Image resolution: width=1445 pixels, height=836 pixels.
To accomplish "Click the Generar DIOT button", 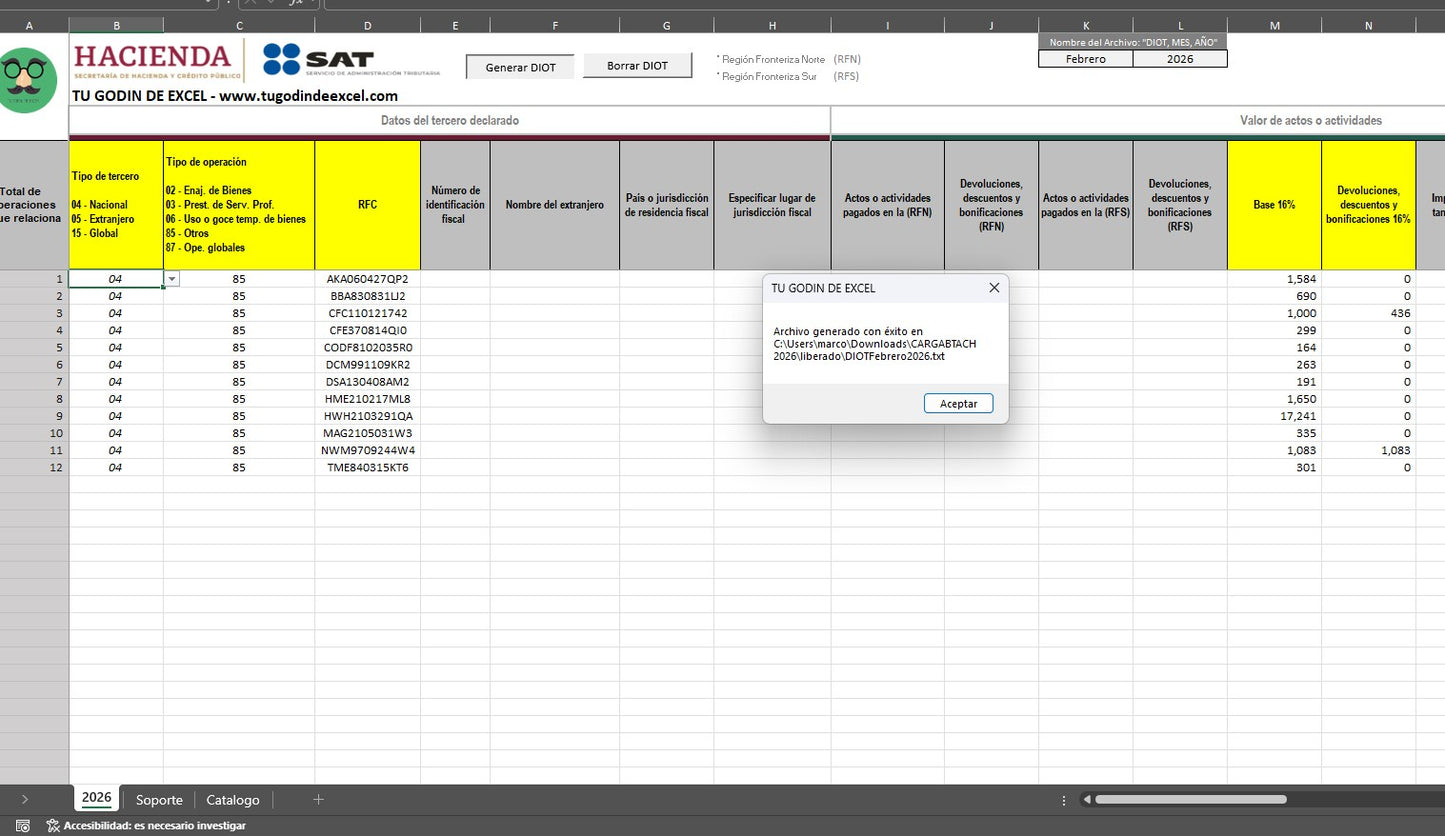I will [x=520, y=67].
